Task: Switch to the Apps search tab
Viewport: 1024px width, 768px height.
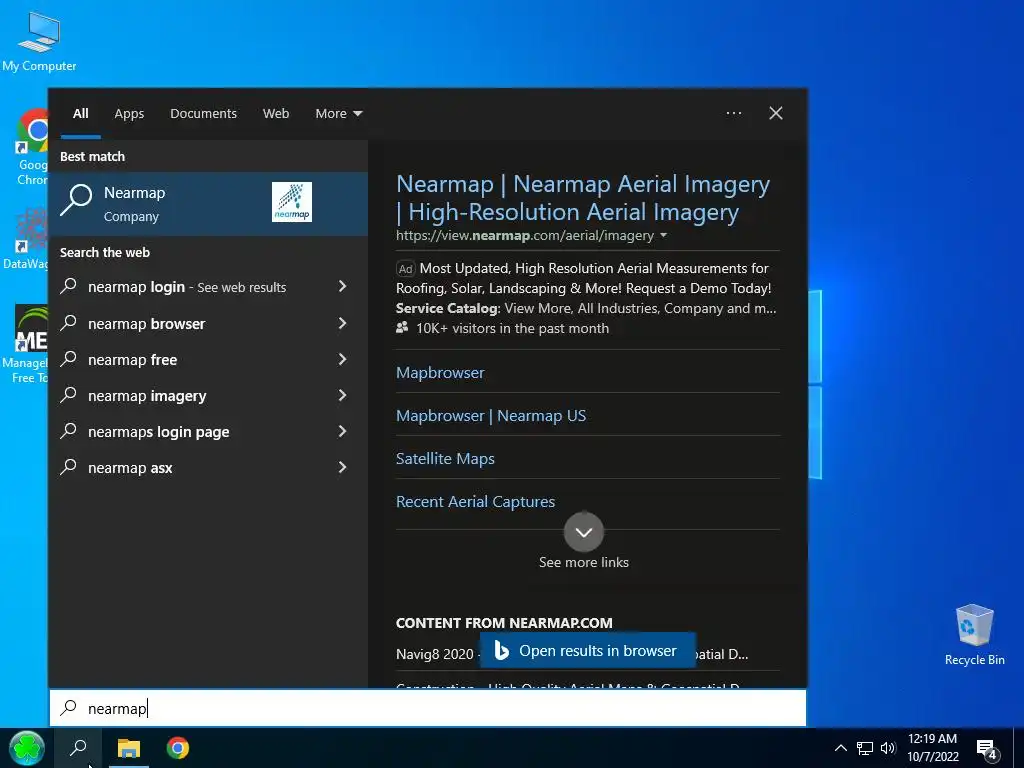Action: click(x=129, y=114)
